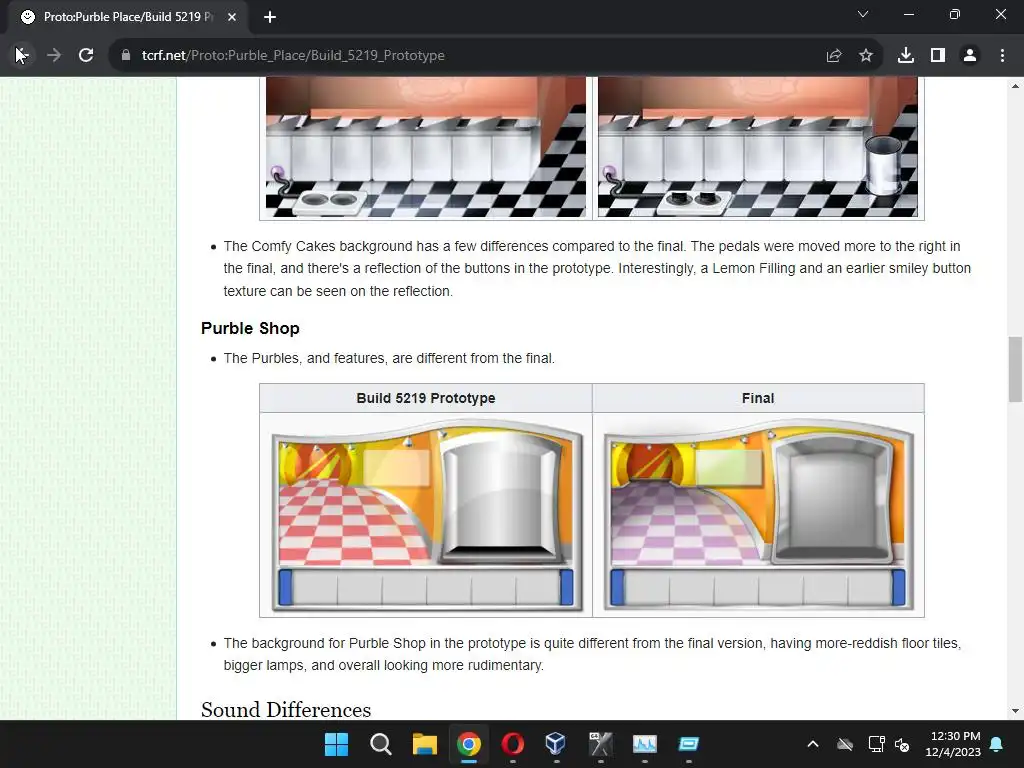Bookmark this page with the star
Screen dimensions: 1024x768
pos(866,56)
